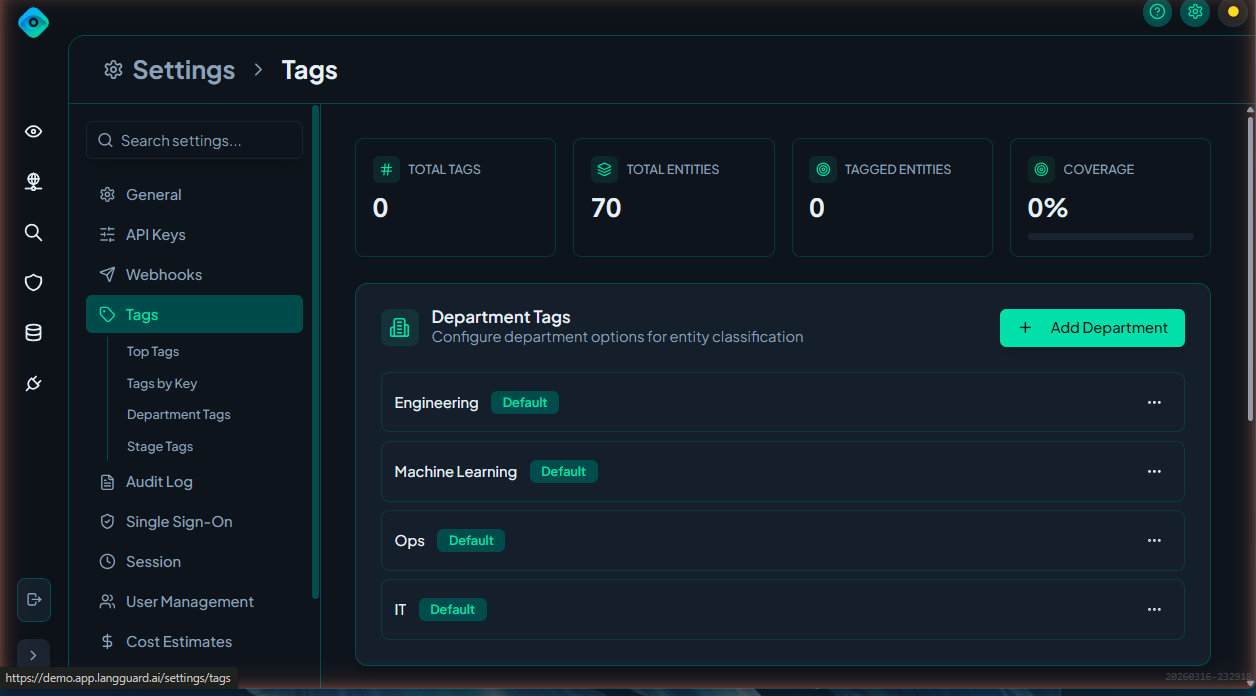Expand the left sidebar with chevron arrow

[x=33, y=656]
